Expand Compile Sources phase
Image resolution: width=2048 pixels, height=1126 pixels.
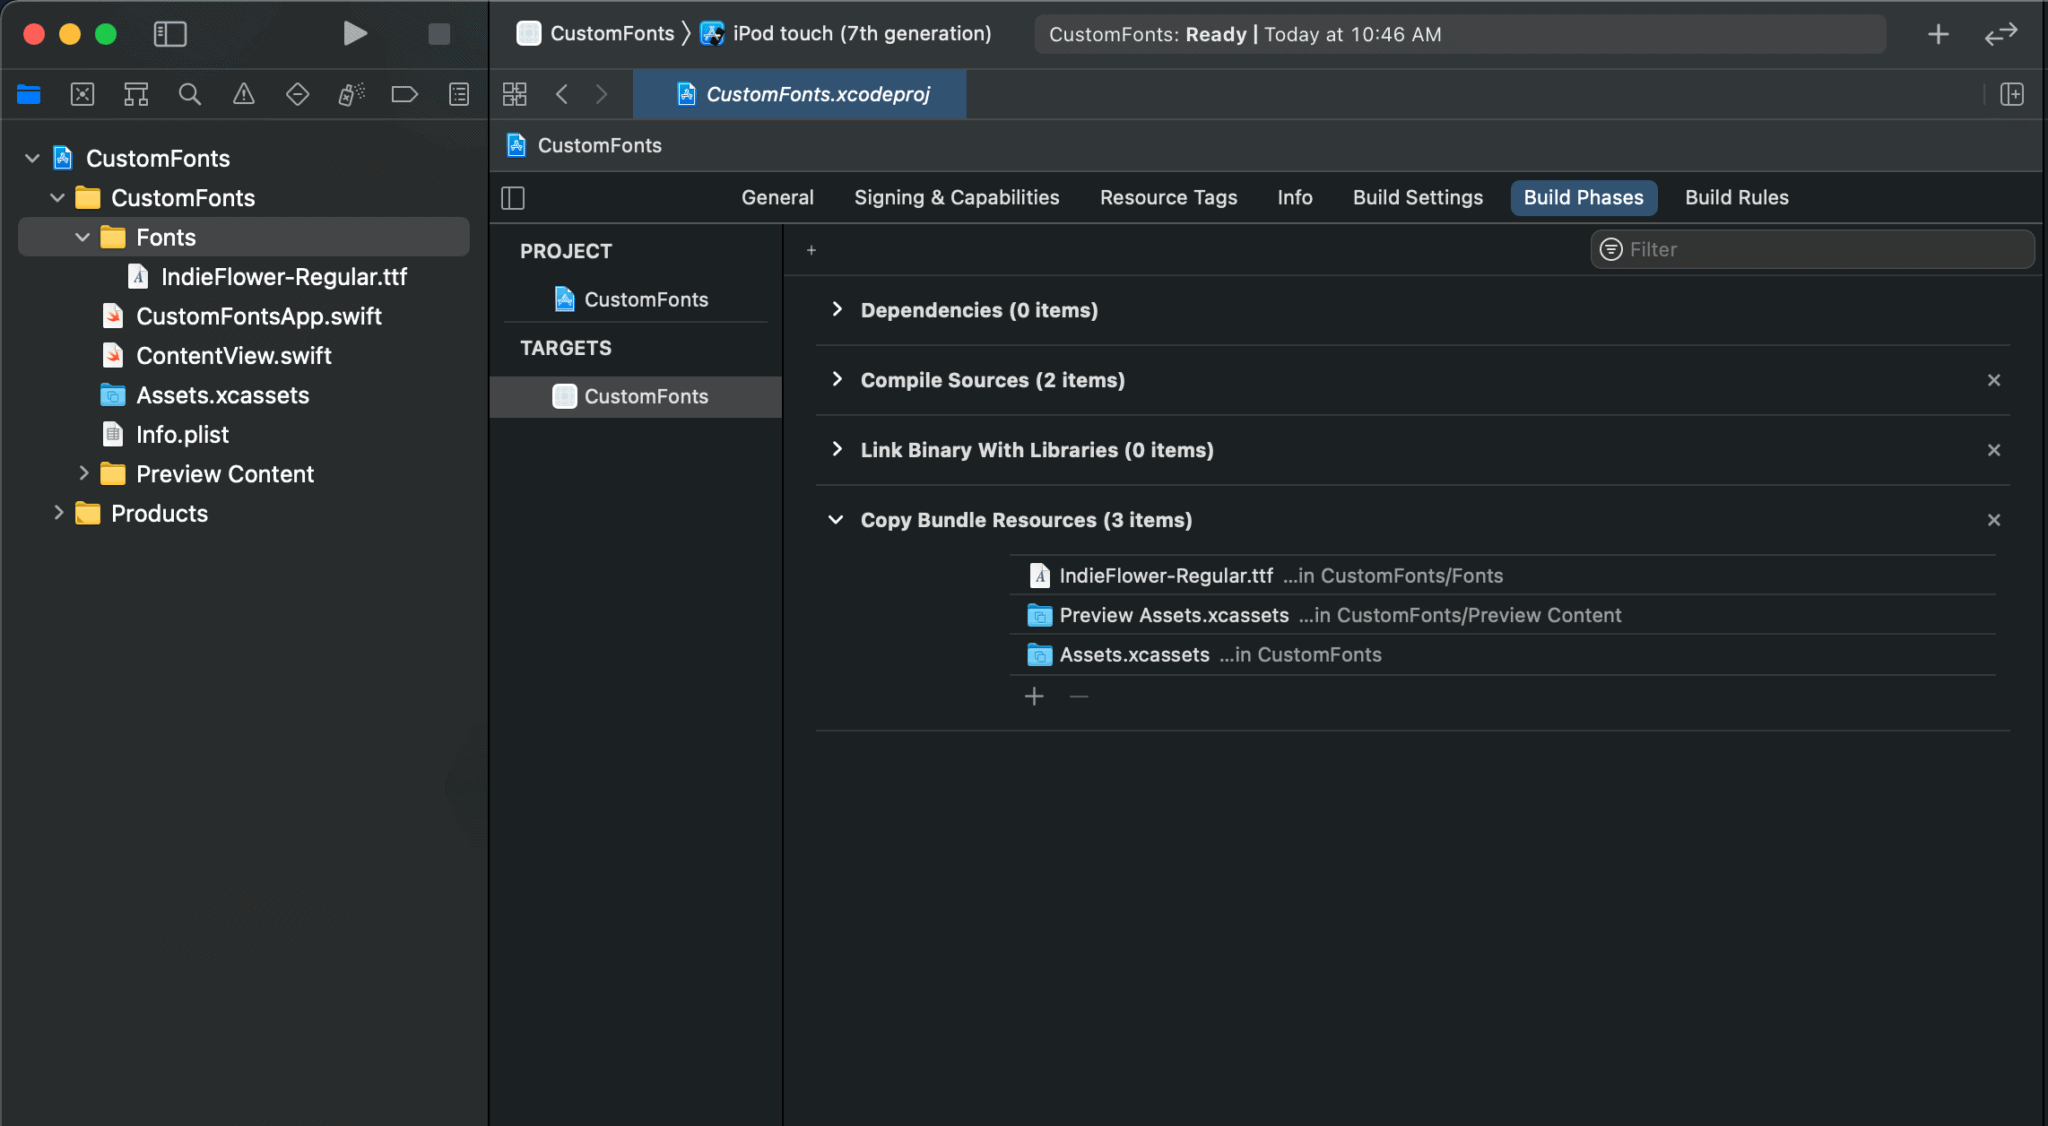click(837, 380)
